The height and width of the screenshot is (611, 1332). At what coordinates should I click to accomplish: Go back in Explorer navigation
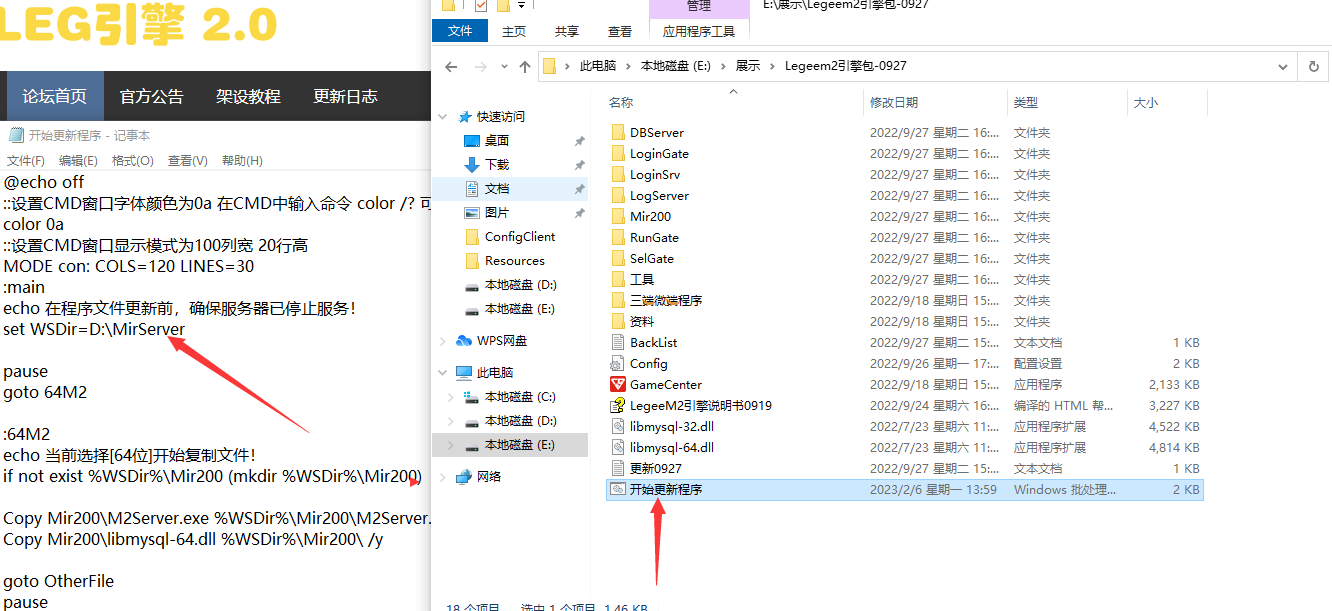(x=451, y=67)
